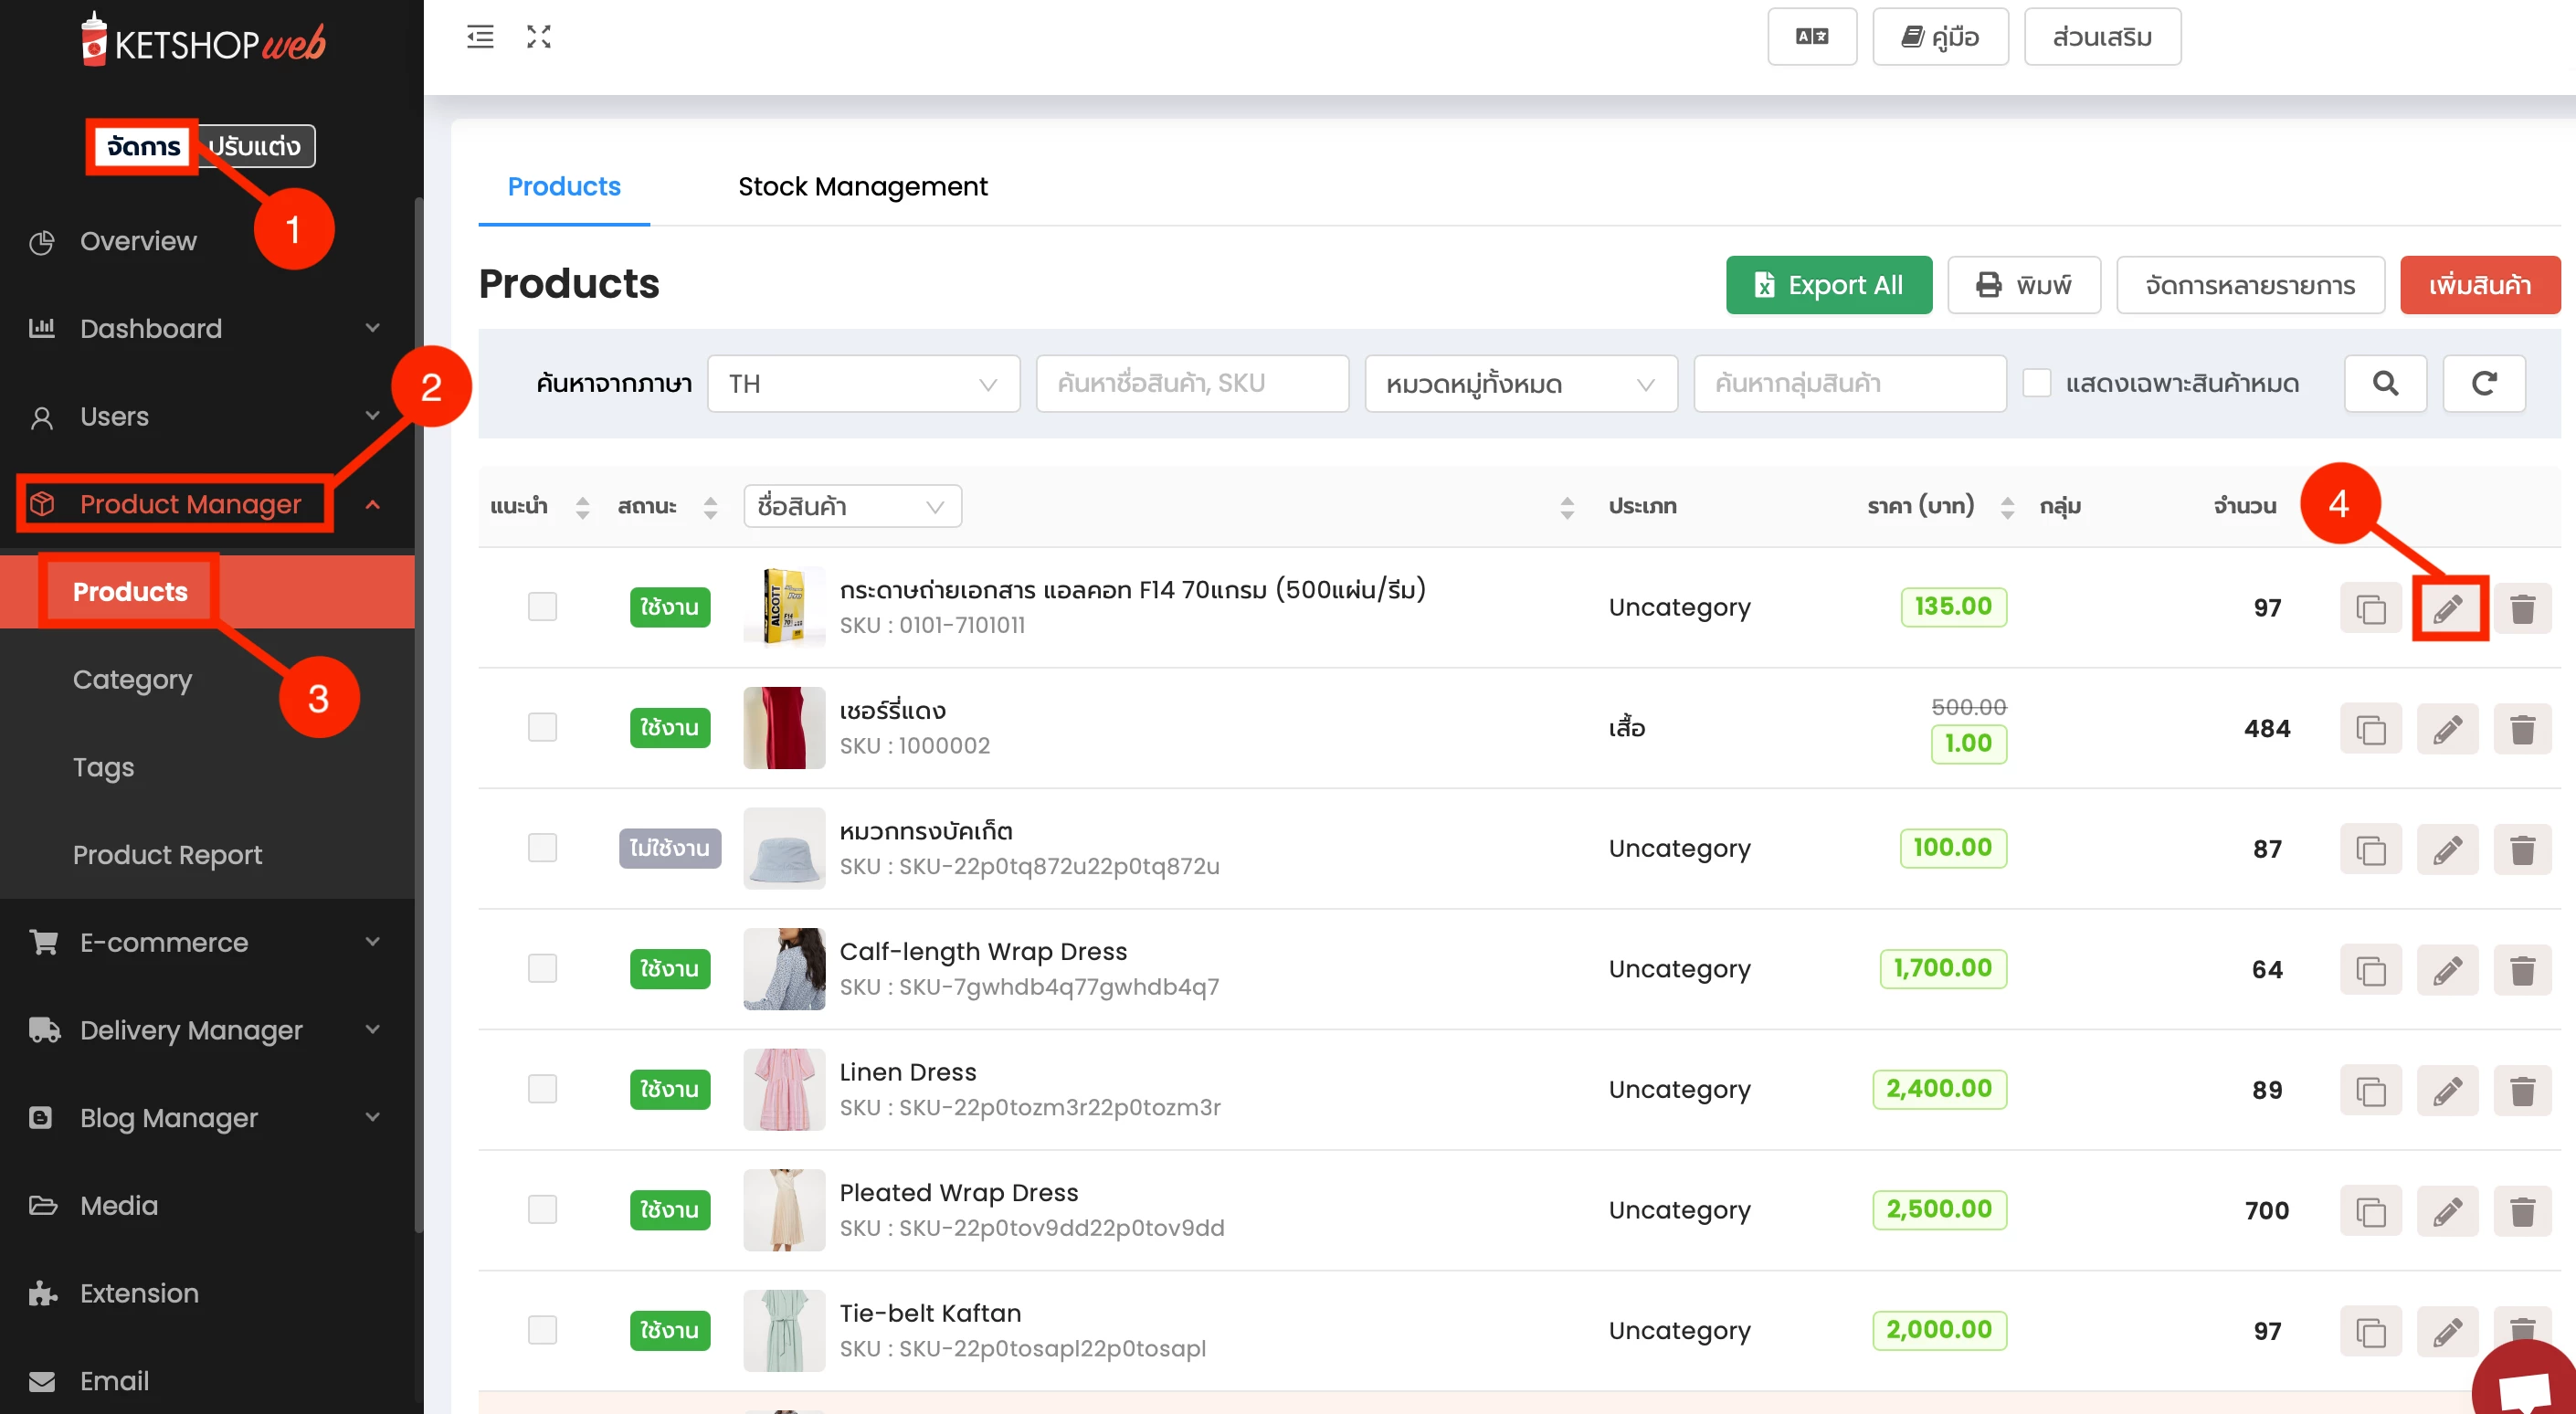The width and height of the screenshot is (2576, 1414).
Task: Duplicate the กระดาษถ่ายเอกสาร product
Action: point(2370,608)
